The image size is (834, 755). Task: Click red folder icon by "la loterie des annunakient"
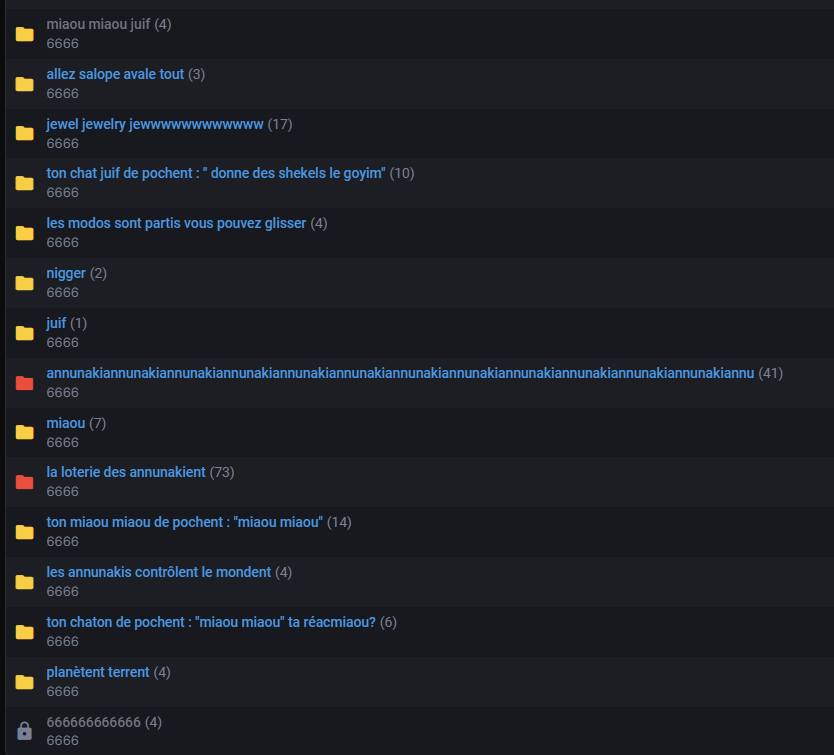(25, 482)
